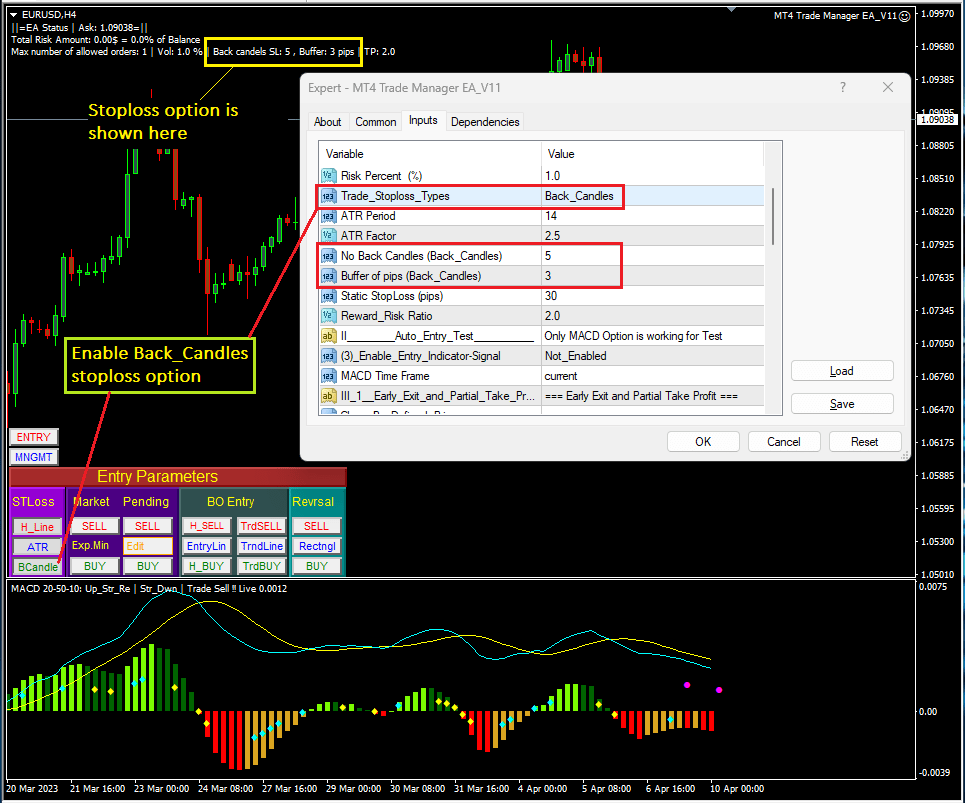Open the Back_Candles stoploss type value
The height and width of the screenshot is (803, 965).
click(x=579, y=196)
